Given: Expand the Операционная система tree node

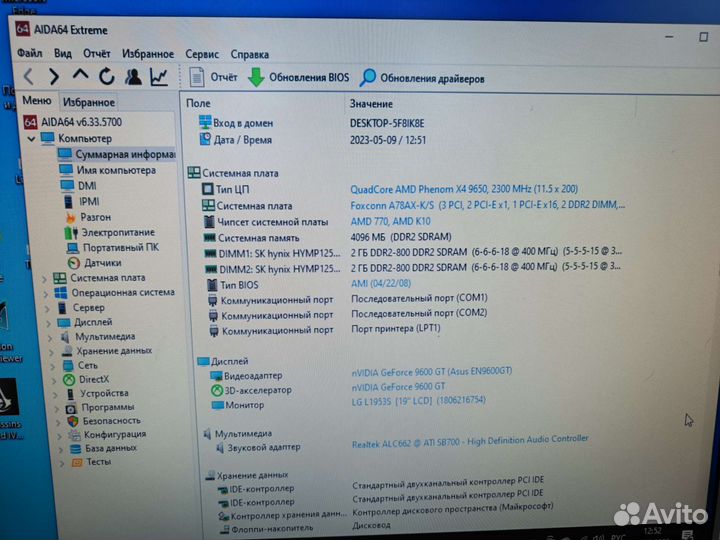Looking at the screenshot, I should (x=44, y=293).
